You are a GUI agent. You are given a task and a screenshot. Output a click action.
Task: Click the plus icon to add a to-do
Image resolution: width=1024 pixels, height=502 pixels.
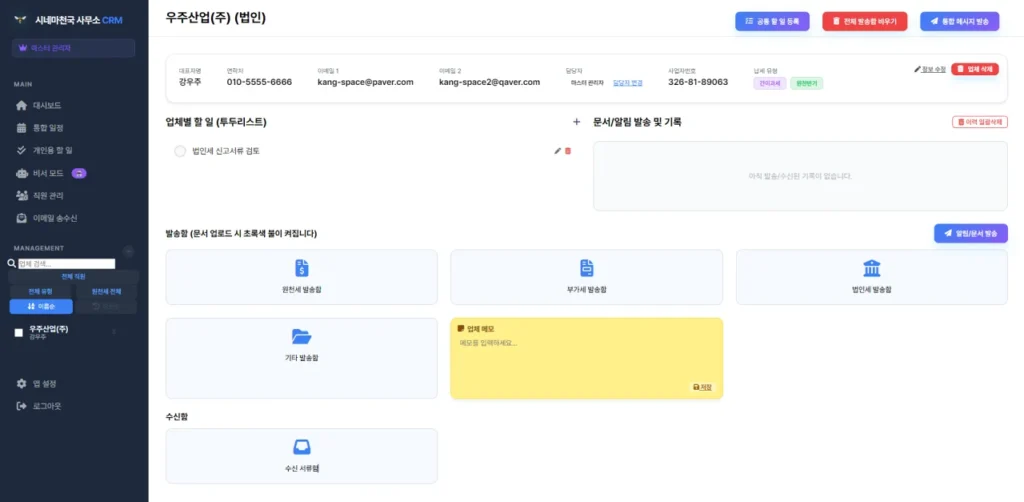point(576,122)
